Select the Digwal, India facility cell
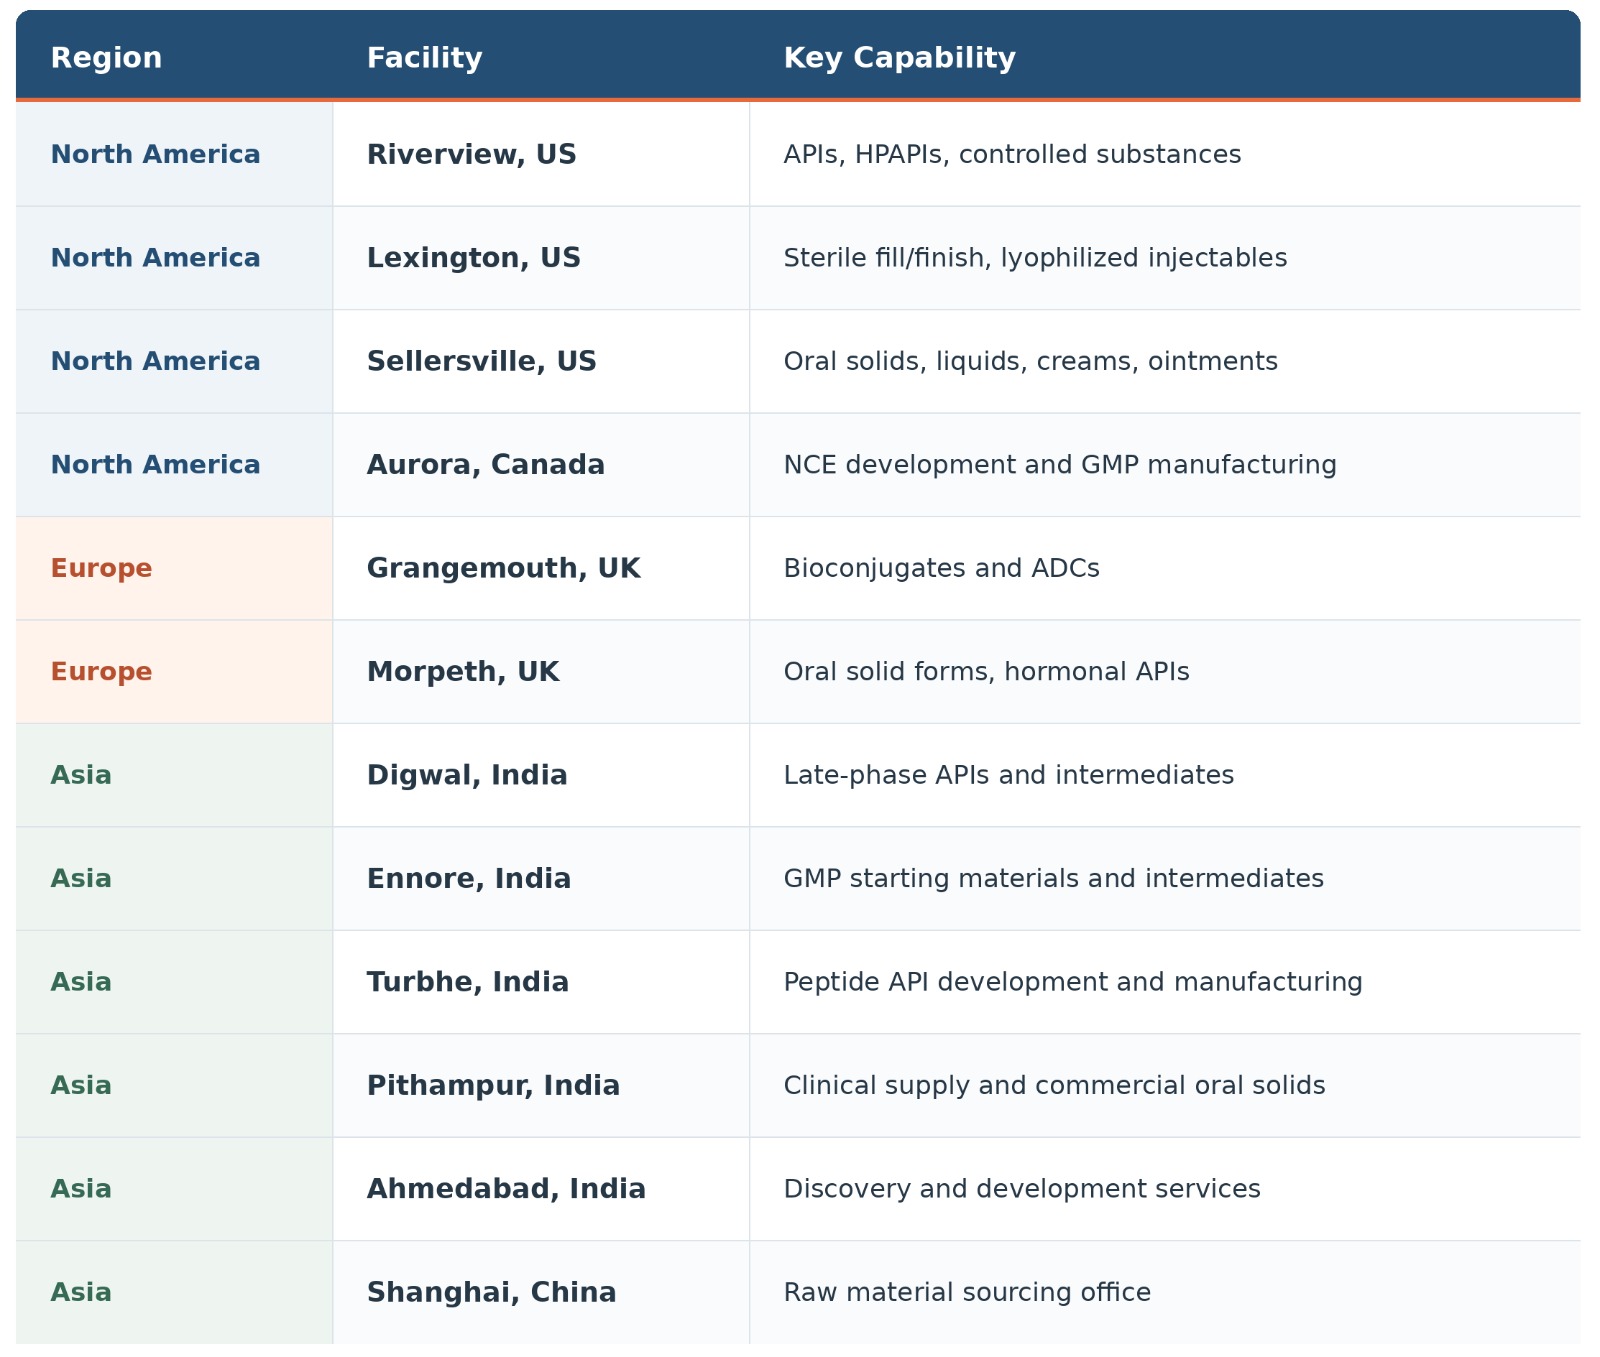Viewport: 1600px width, 1357px height. [541, 775]
